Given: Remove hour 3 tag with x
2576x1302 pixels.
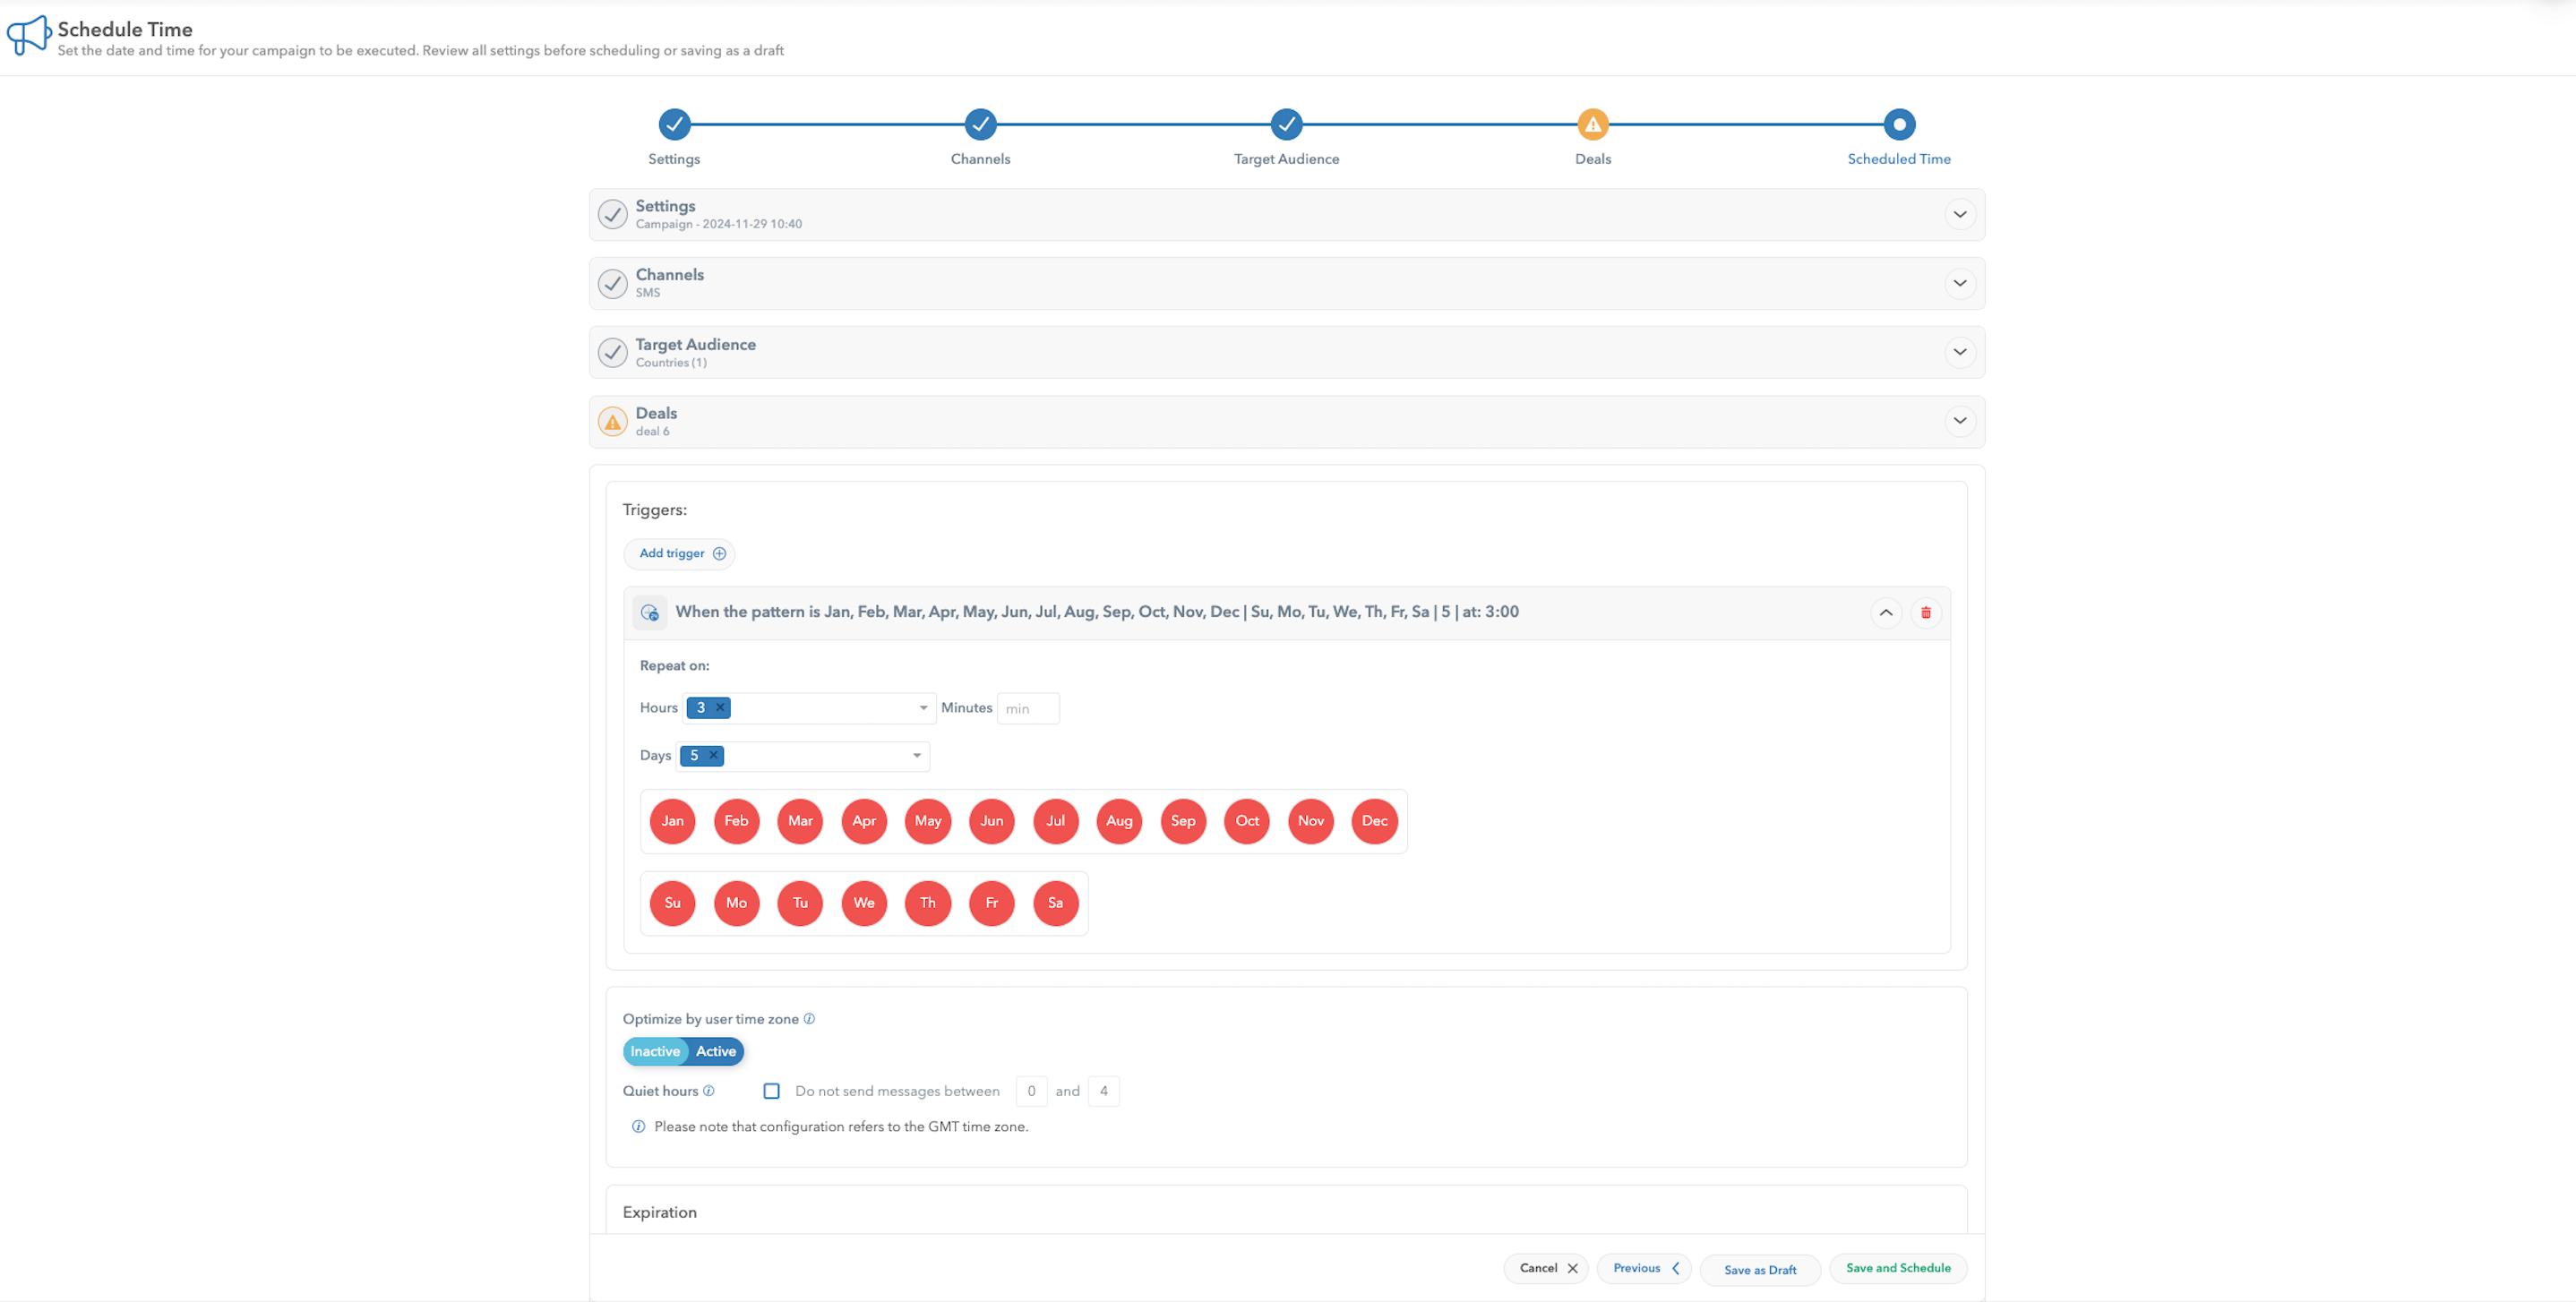Looking at the screenshot, I should (x=720, y=707).
